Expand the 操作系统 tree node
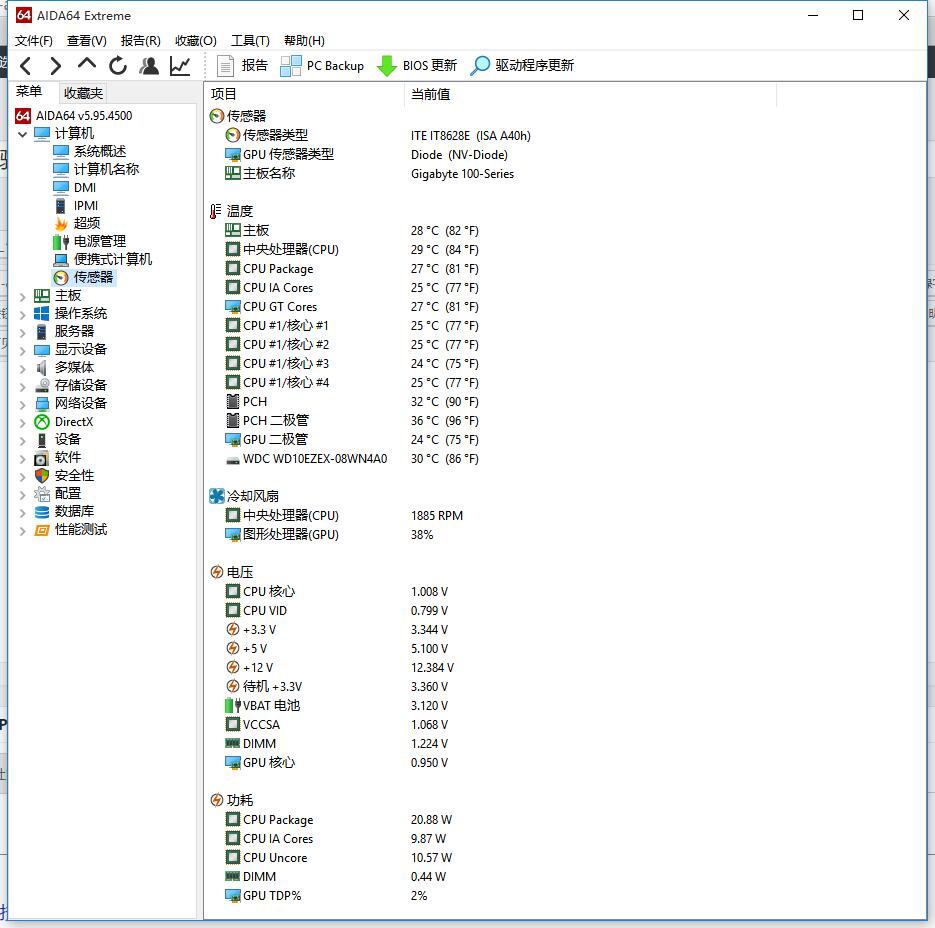Screen dimensions: 935x928 [23, 314]
